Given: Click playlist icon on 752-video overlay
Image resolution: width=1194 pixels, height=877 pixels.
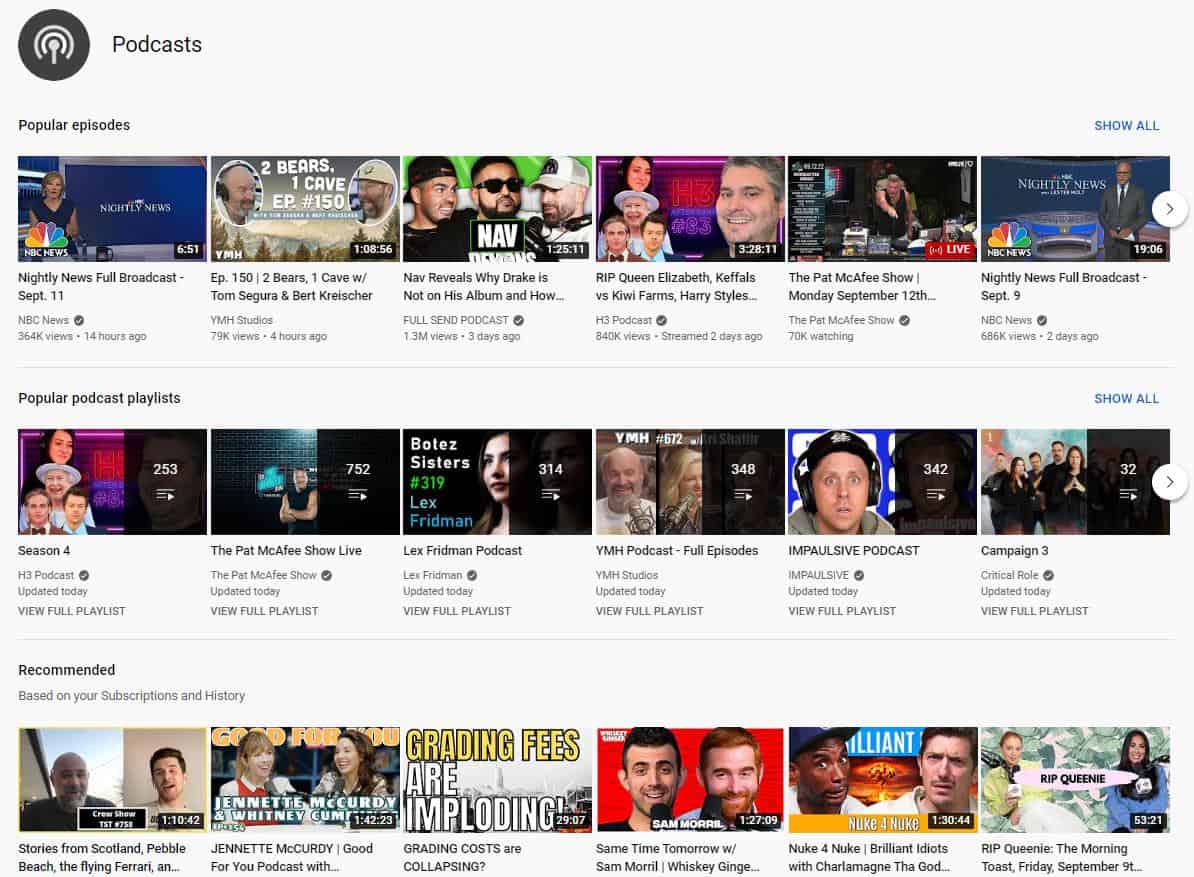Looking at the screenshot, I should coord(358,496).
